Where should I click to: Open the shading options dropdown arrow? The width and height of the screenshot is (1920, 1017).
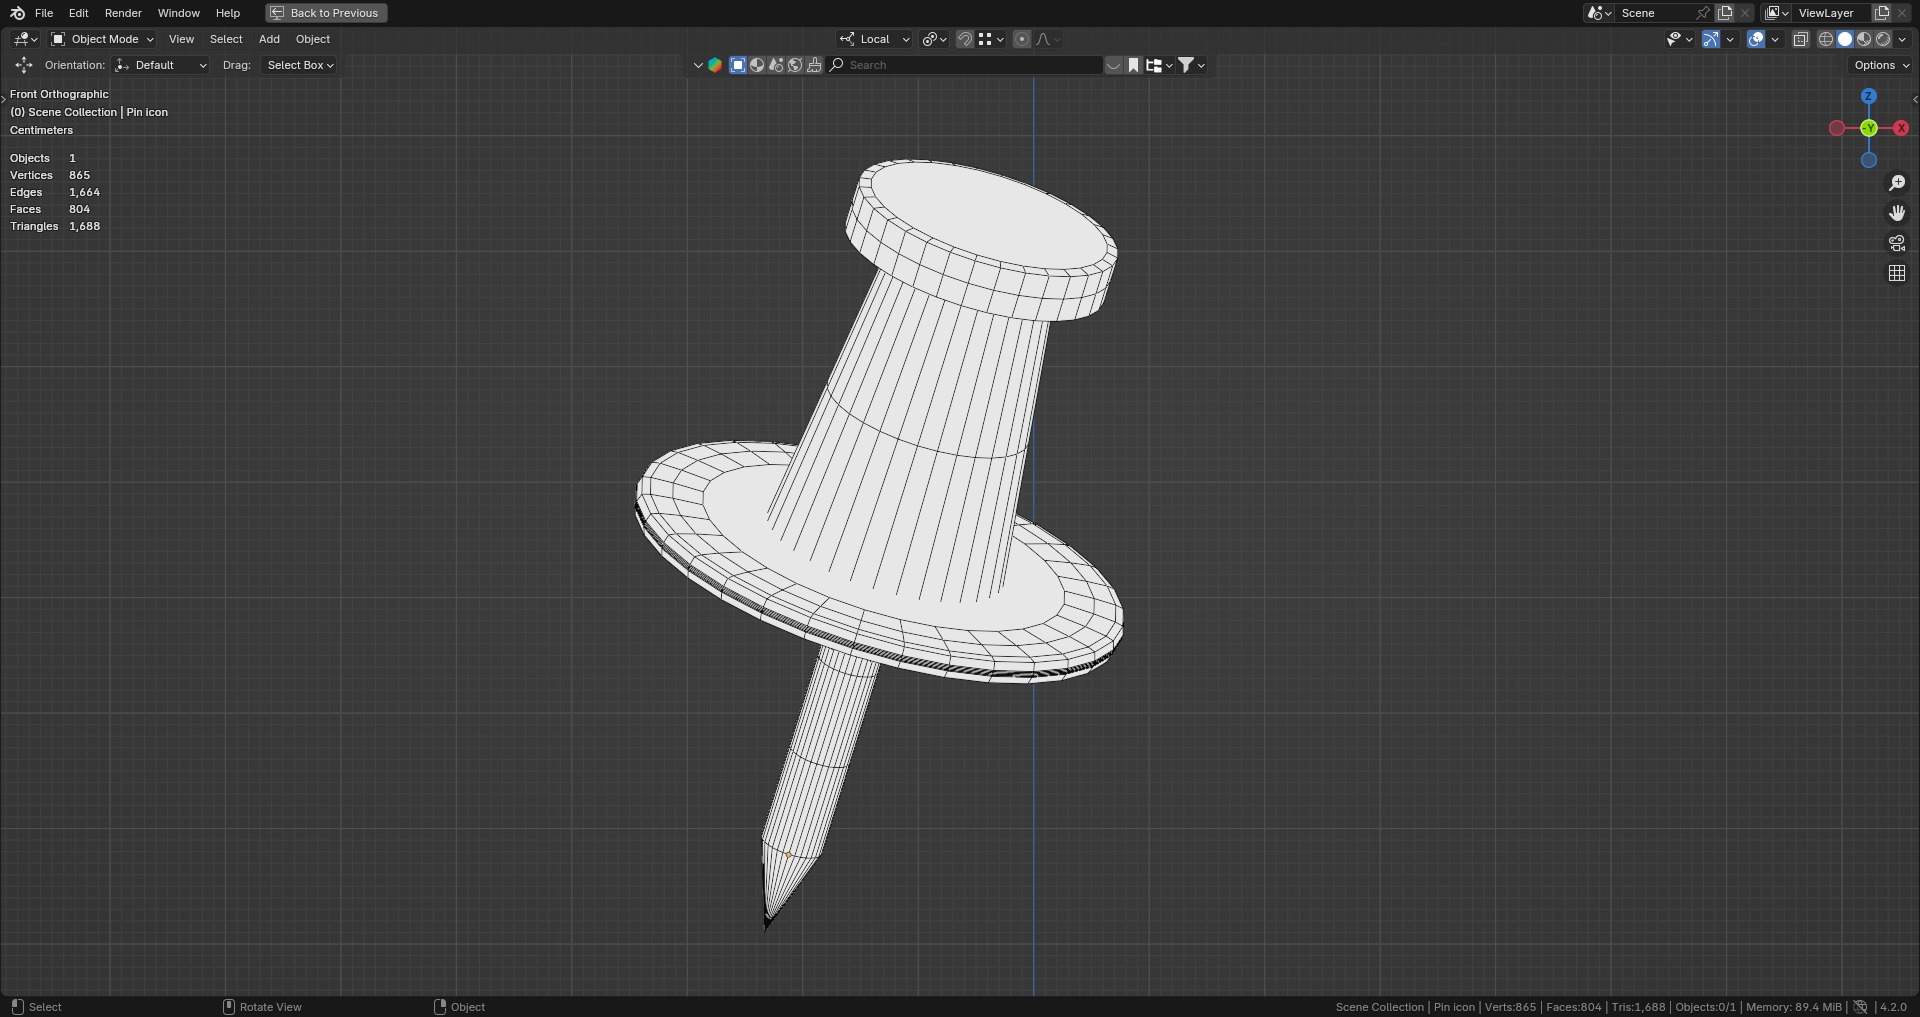pos(1903,39)
